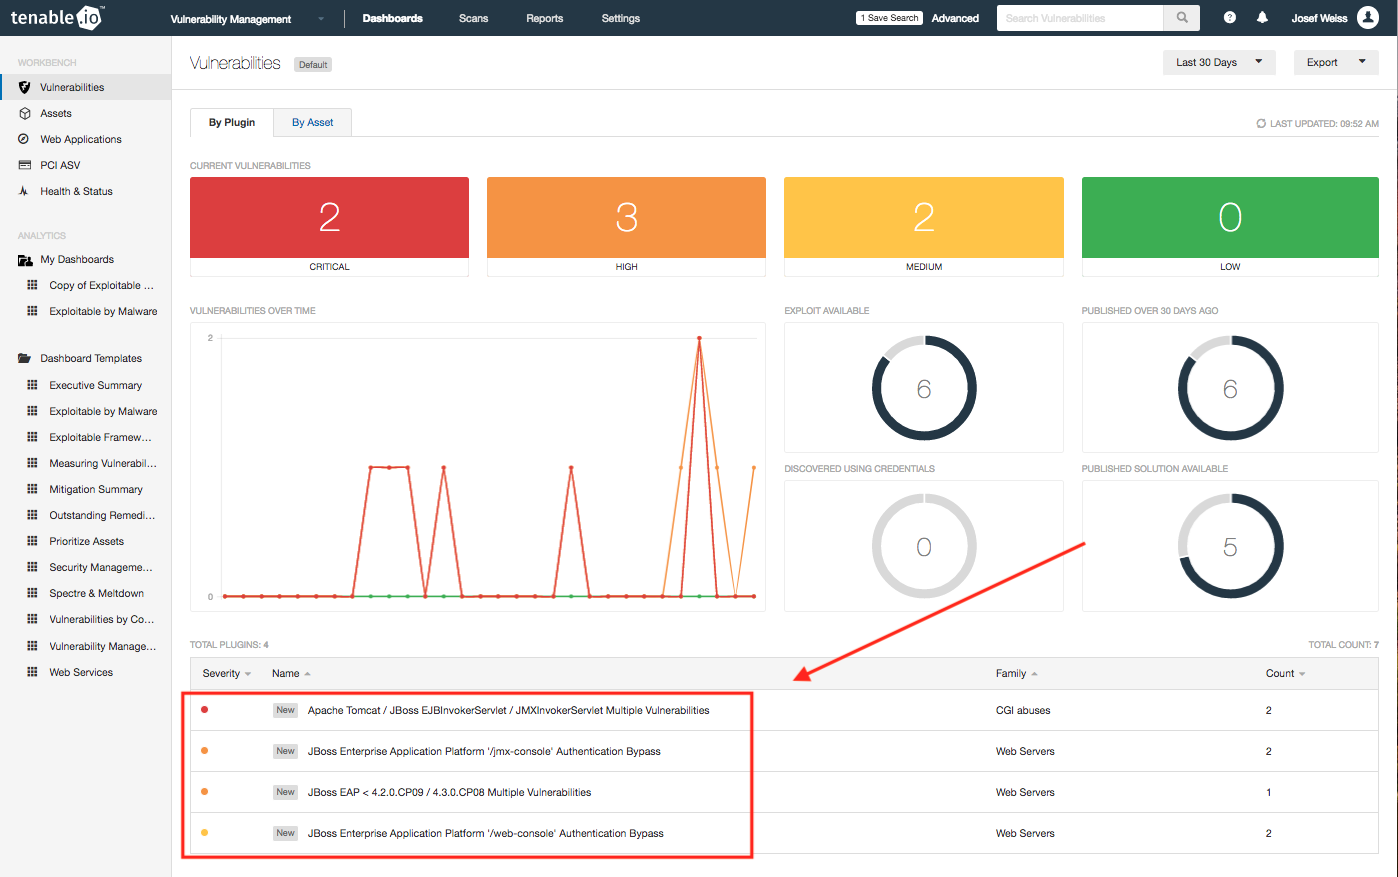
Task: Sort by the Family column header
Action: click(x=1016, y=674)
